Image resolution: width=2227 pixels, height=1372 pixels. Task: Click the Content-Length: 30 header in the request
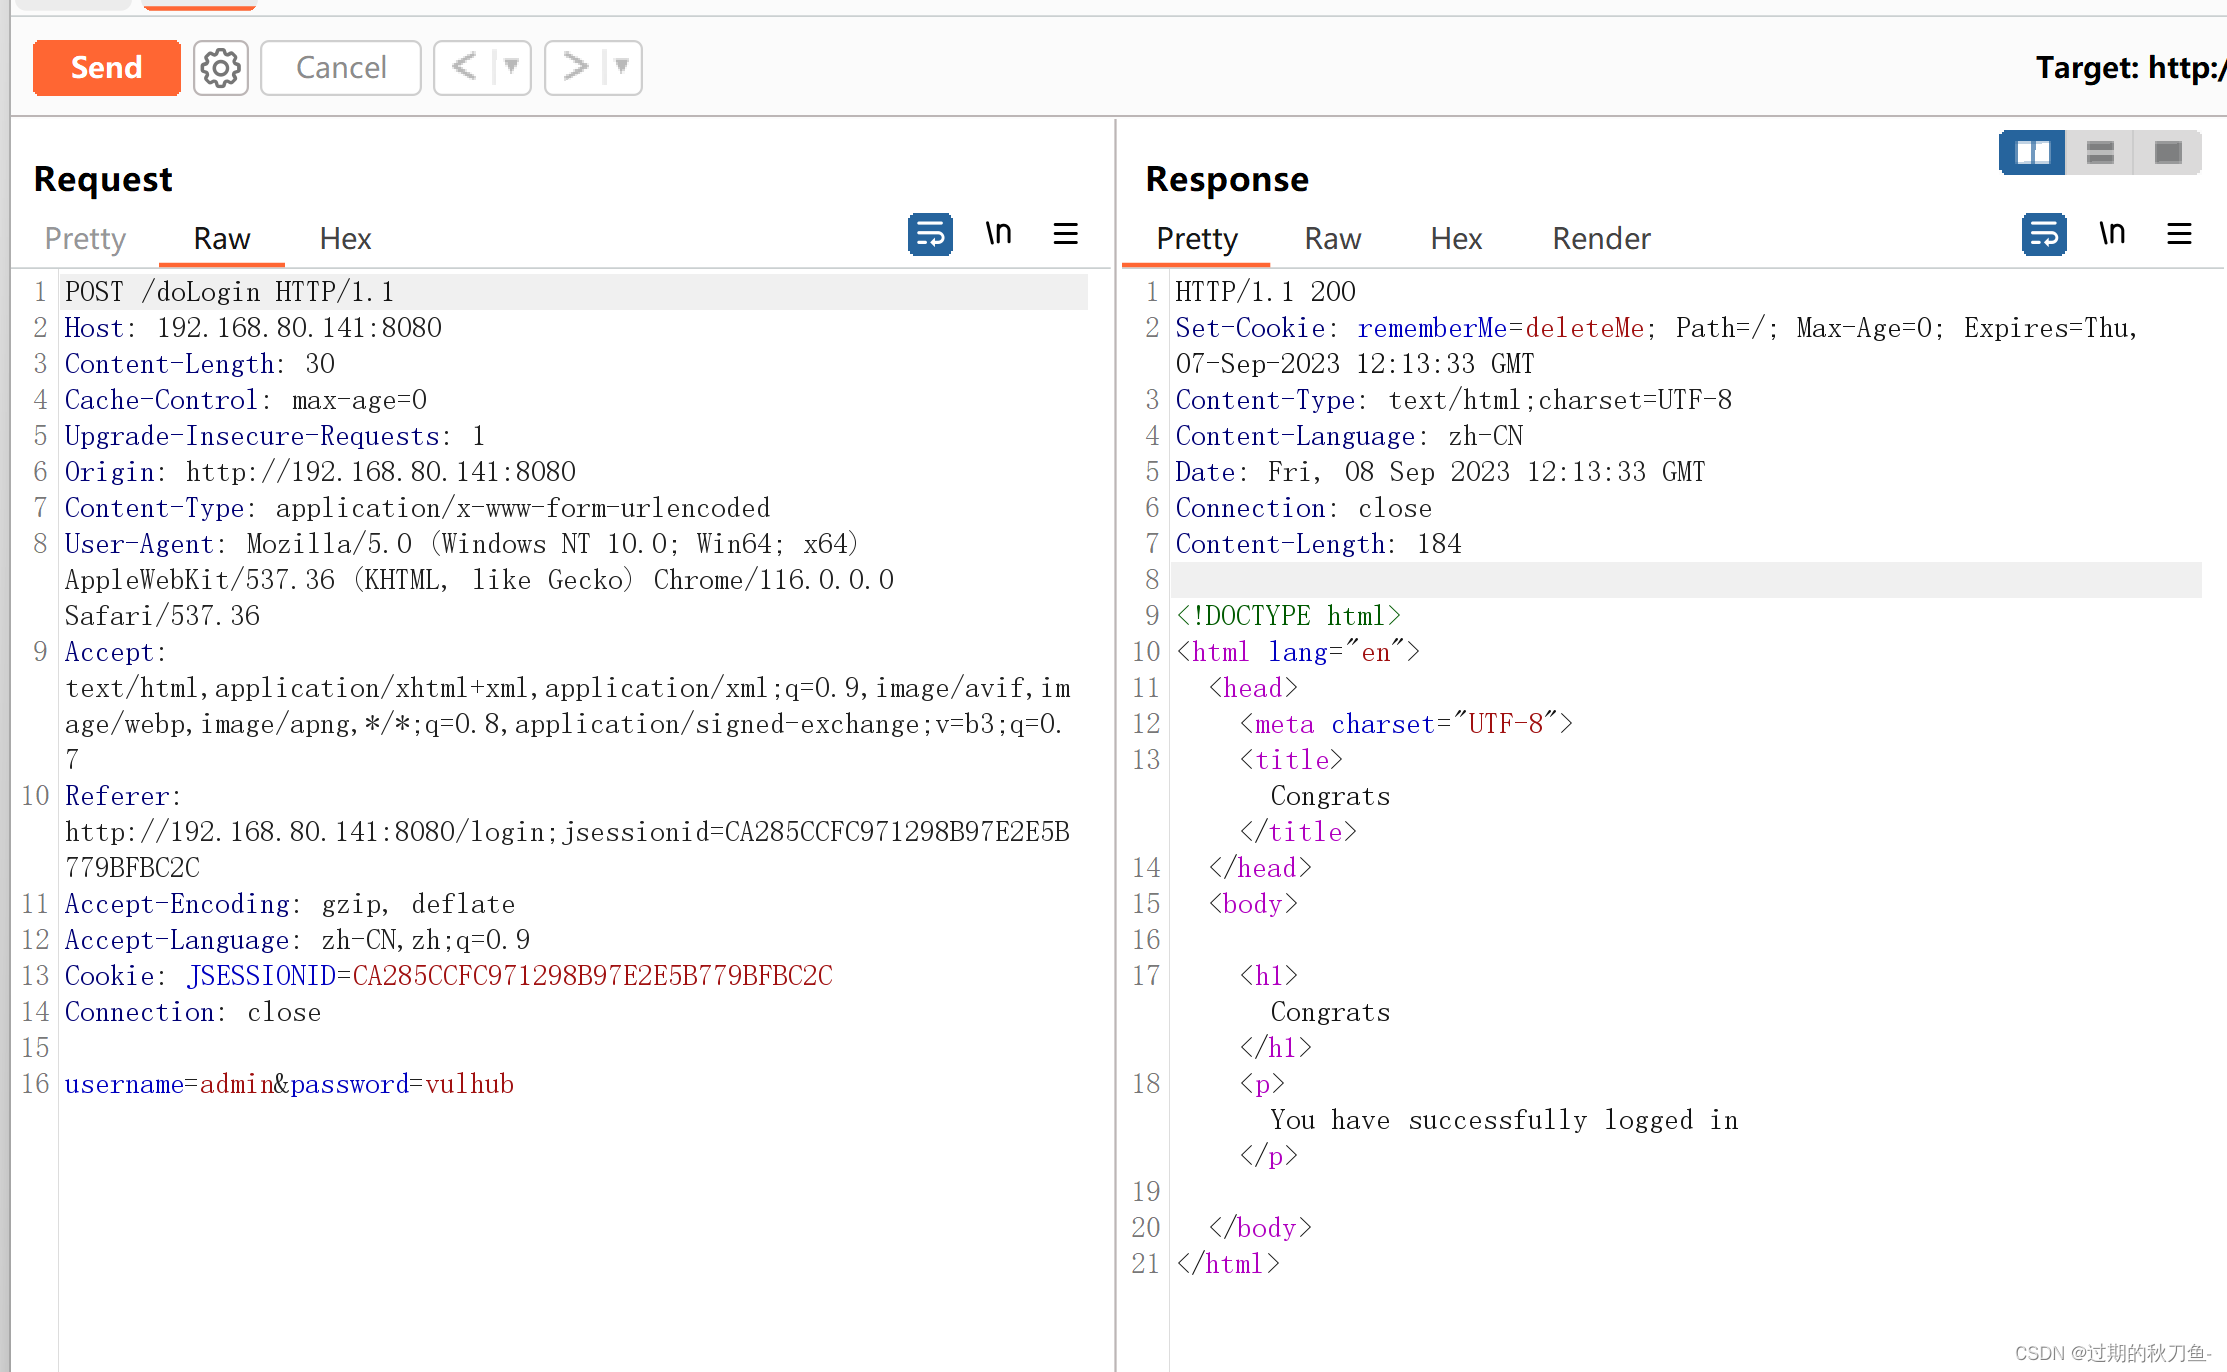pos(200,364)
